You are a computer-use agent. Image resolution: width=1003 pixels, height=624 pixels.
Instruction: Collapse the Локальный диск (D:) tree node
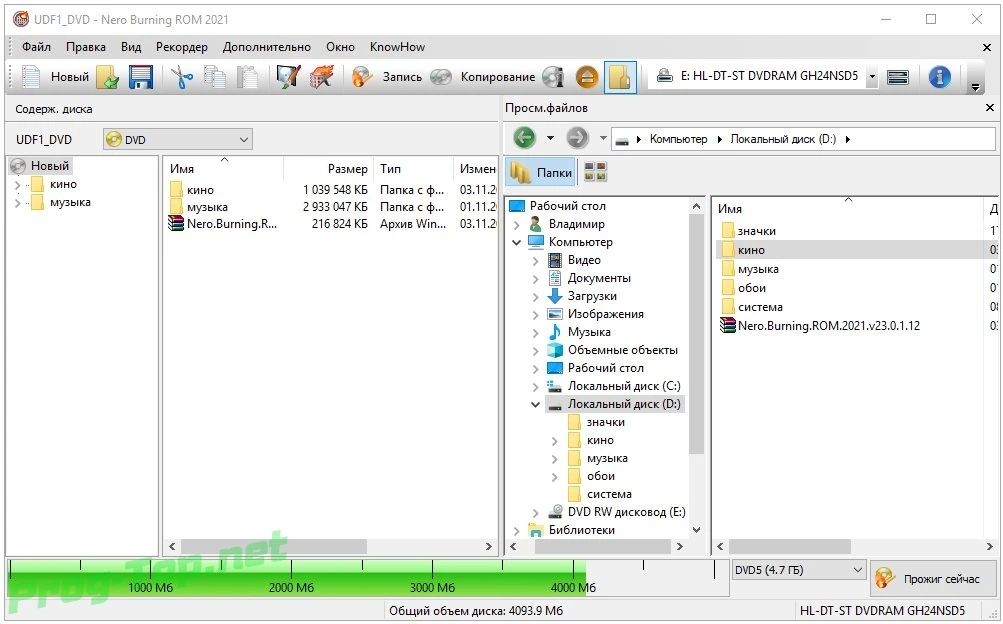535,405
